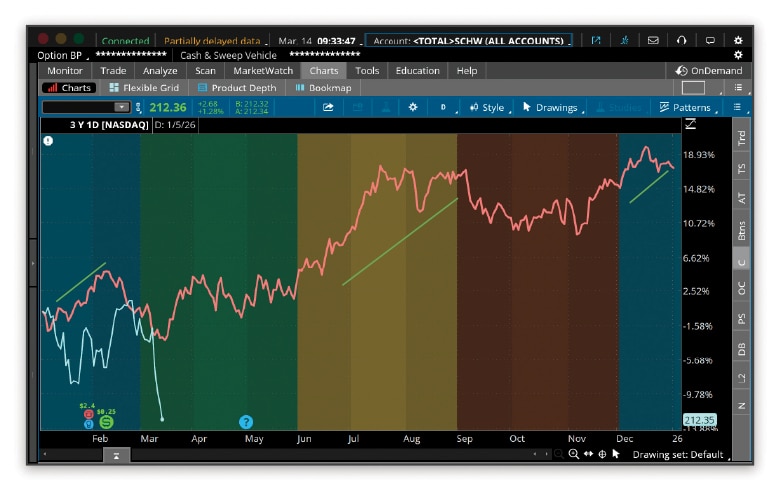Toggle the Trd sidebar button

pos(742,138)
